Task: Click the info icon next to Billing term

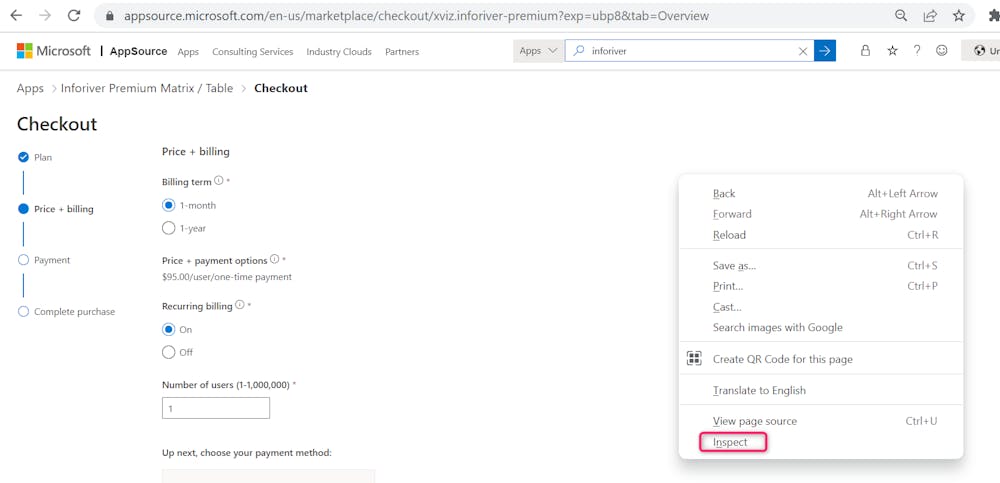Action: coord(219,181)
